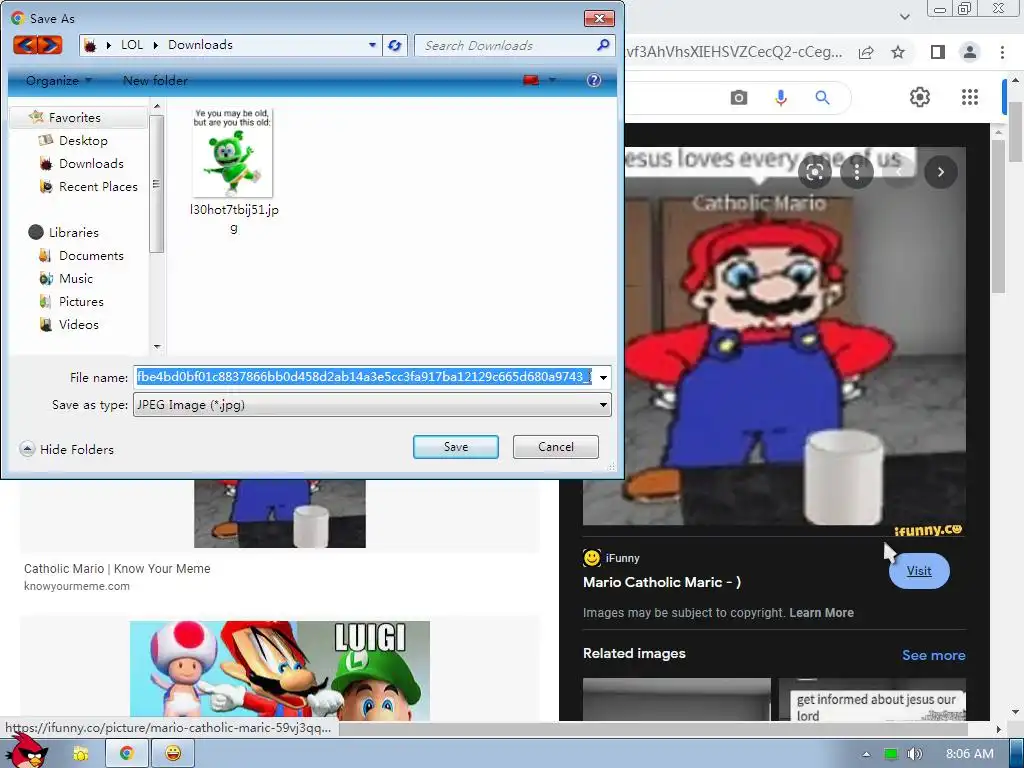
Task: Click the search magnifier in Search Downloads
Action: (x=603, y=45)
